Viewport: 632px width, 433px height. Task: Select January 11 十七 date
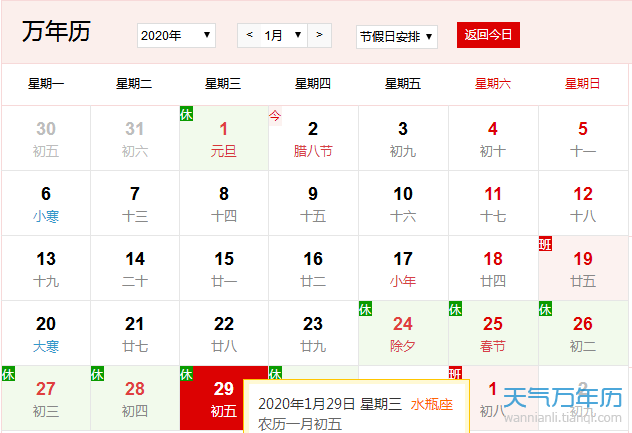pyautogui.click(x=493, y=204)
